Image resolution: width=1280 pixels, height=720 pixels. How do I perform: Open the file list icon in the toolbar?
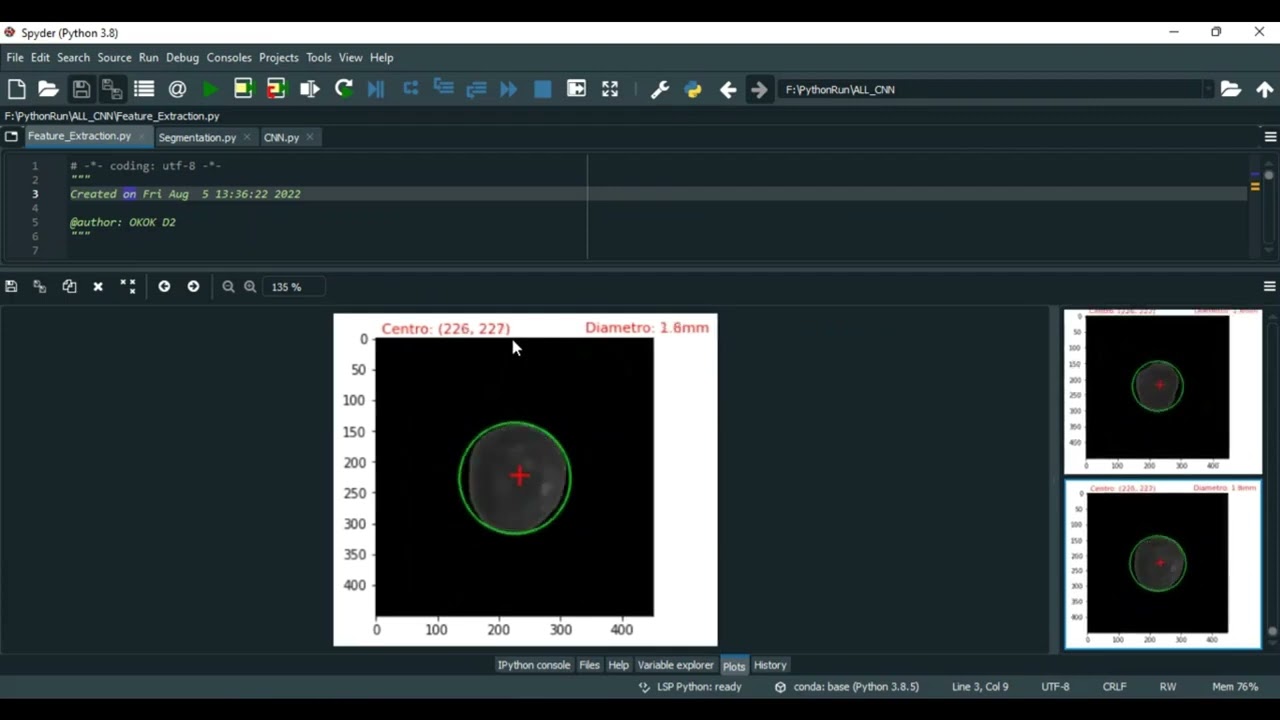tap(144, 89)
